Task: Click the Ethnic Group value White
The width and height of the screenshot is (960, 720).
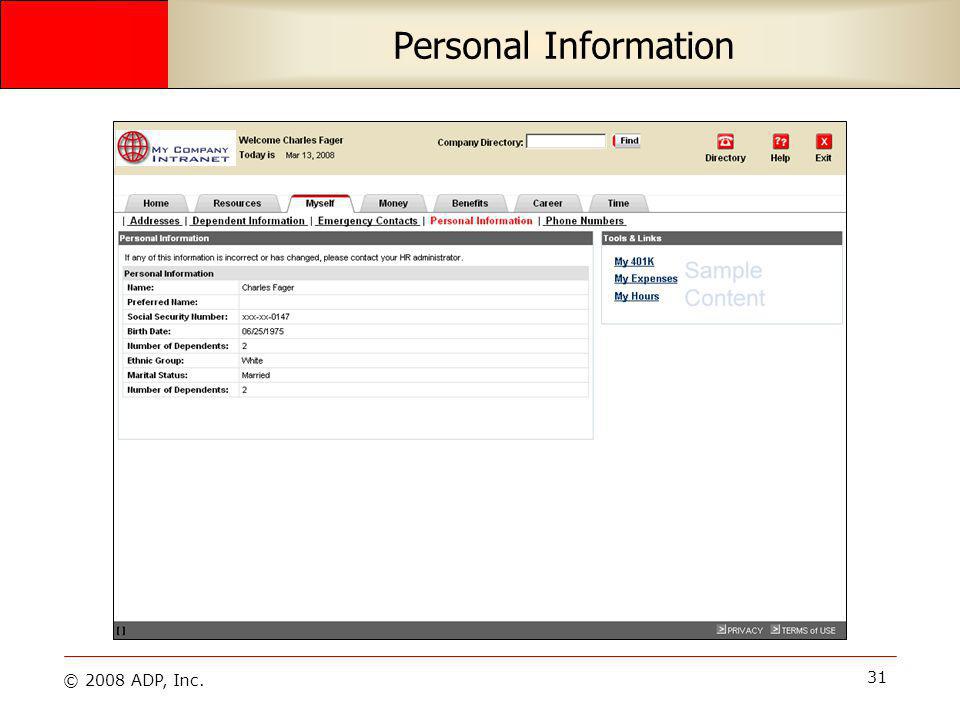Action: click(x=252, y=361)
